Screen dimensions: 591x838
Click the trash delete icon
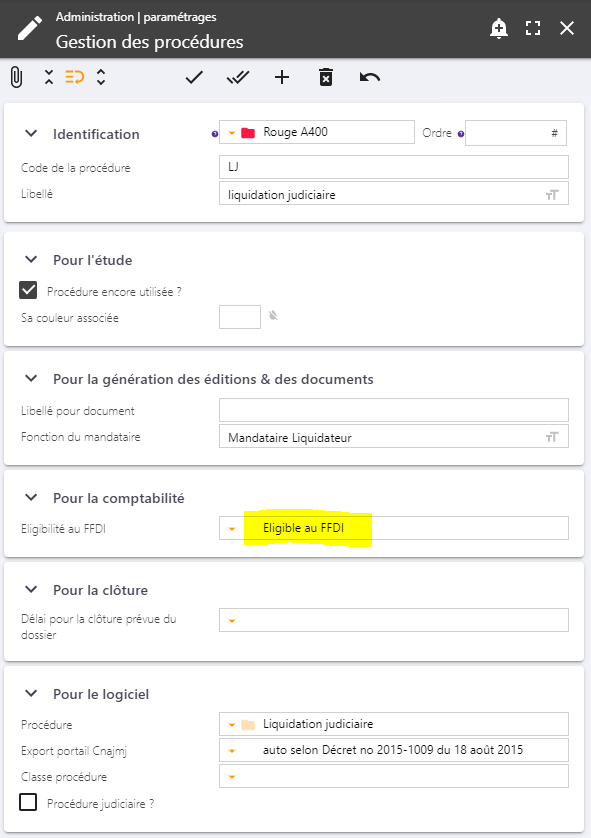[326, 77]
